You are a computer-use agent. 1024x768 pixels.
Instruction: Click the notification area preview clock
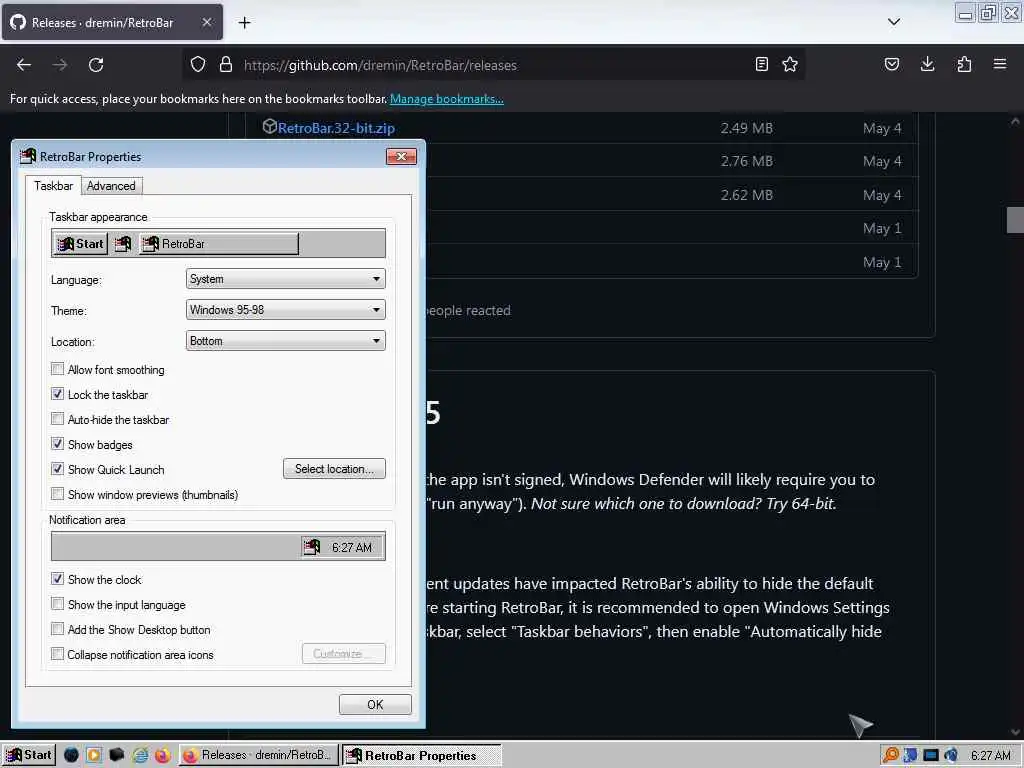tap(352, 547)
